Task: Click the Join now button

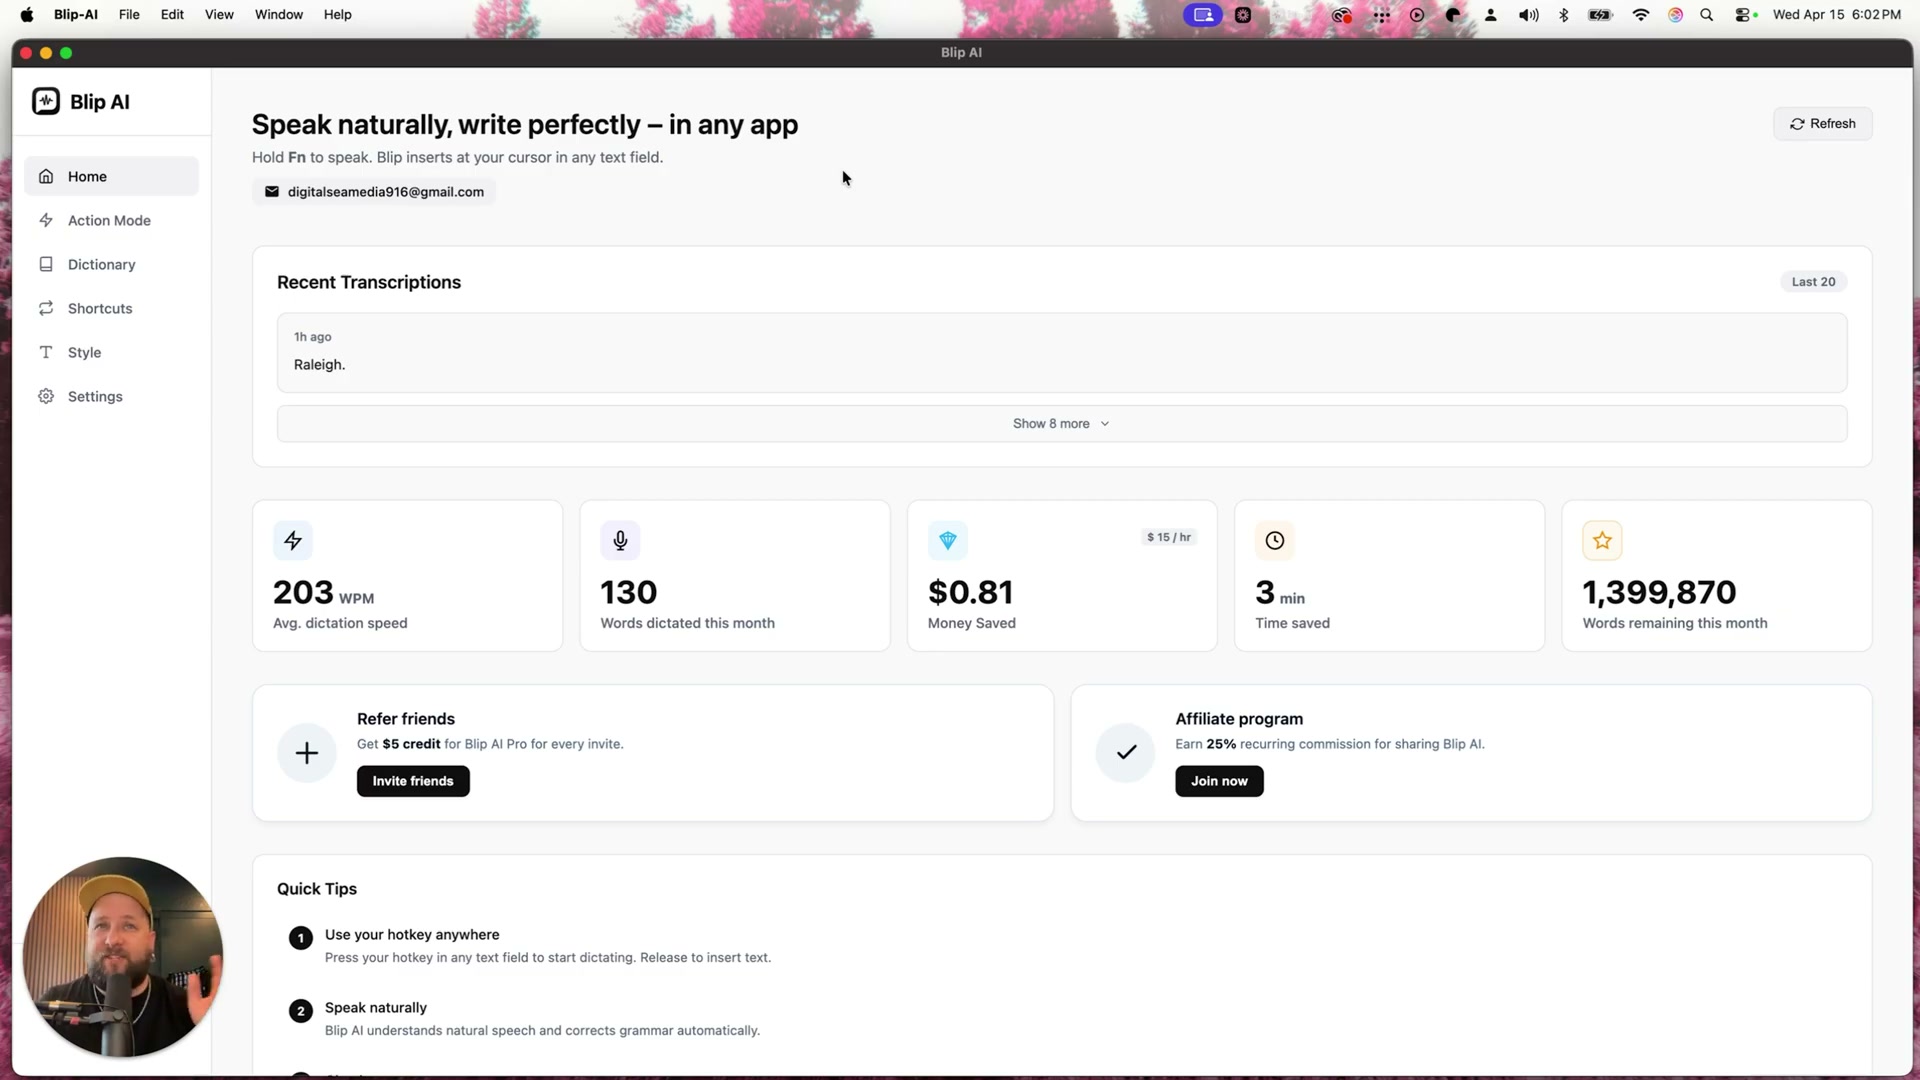Action: coord(1219,781)
